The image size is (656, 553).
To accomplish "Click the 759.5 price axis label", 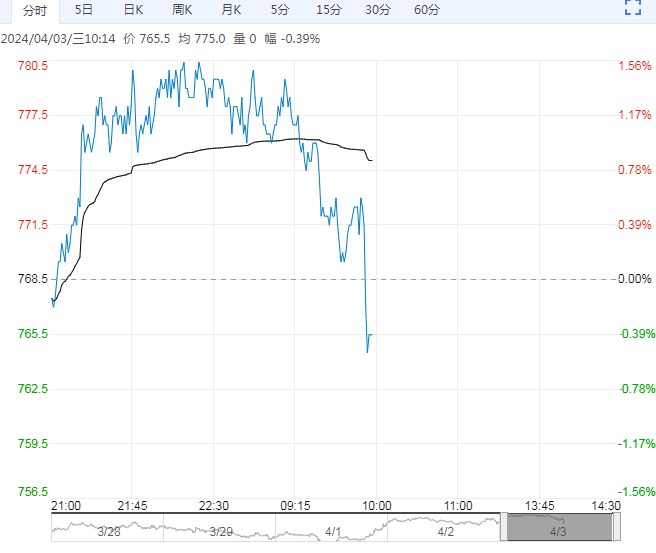I will click(x=33, y=443).
